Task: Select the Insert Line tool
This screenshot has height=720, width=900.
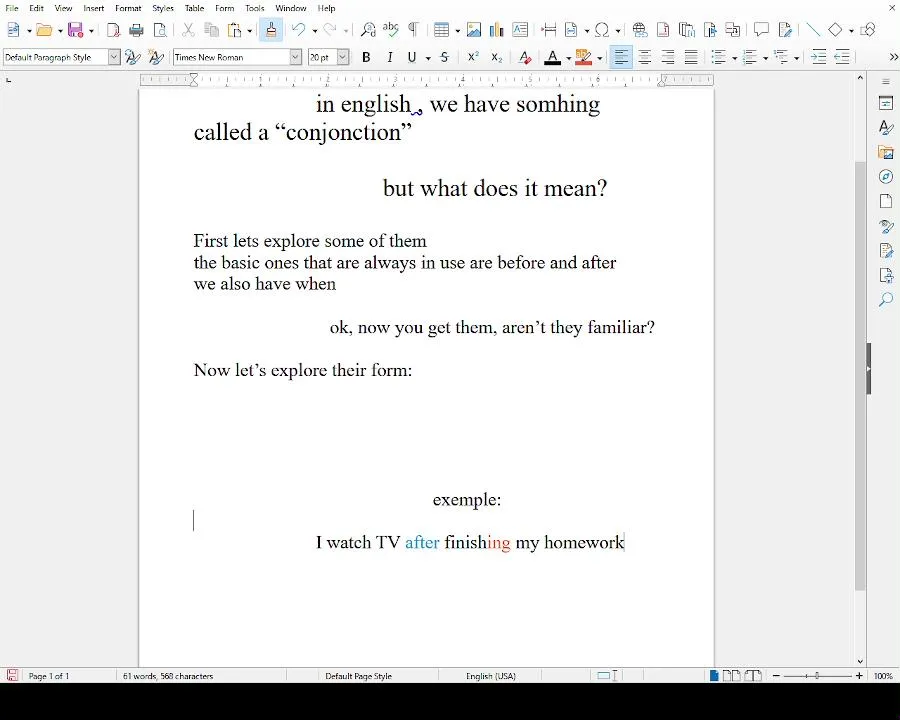Action: tap(813, 30)
